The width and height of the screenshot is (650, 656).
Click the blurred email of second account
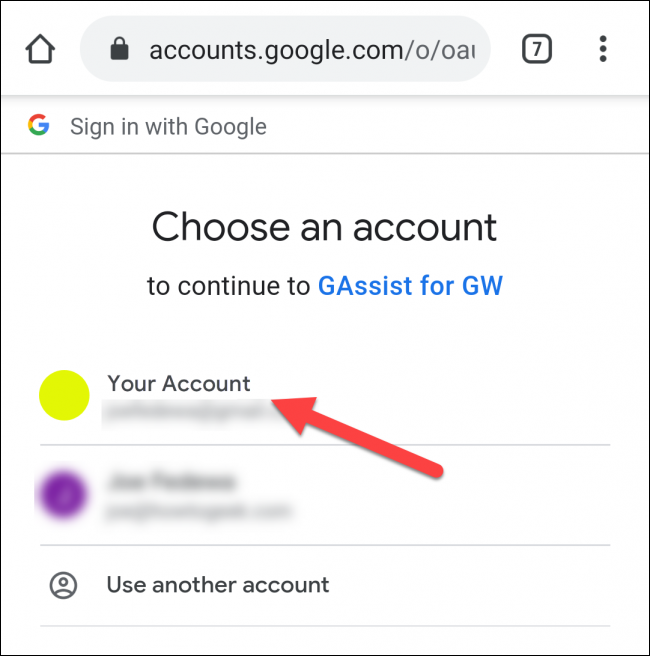point(199,512)
